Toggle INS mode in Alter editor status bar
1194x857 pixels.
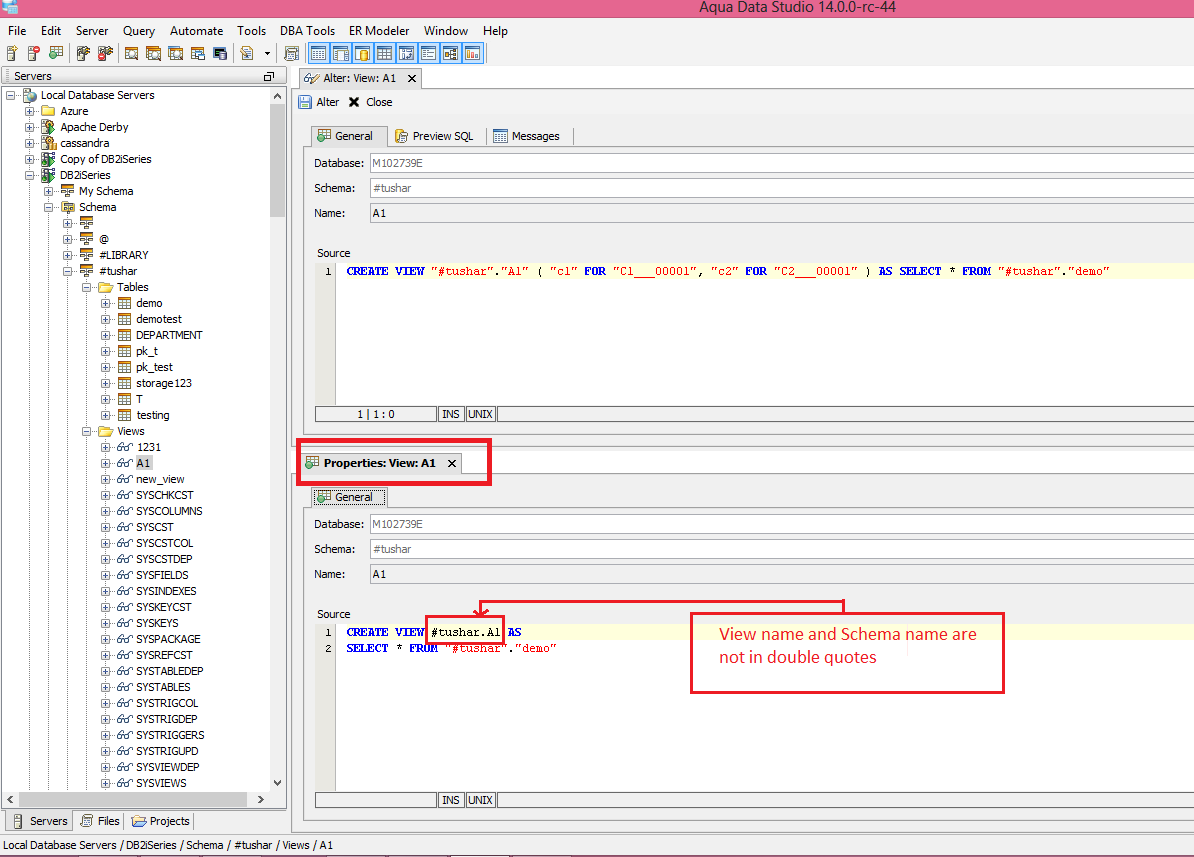pos(451,414)
